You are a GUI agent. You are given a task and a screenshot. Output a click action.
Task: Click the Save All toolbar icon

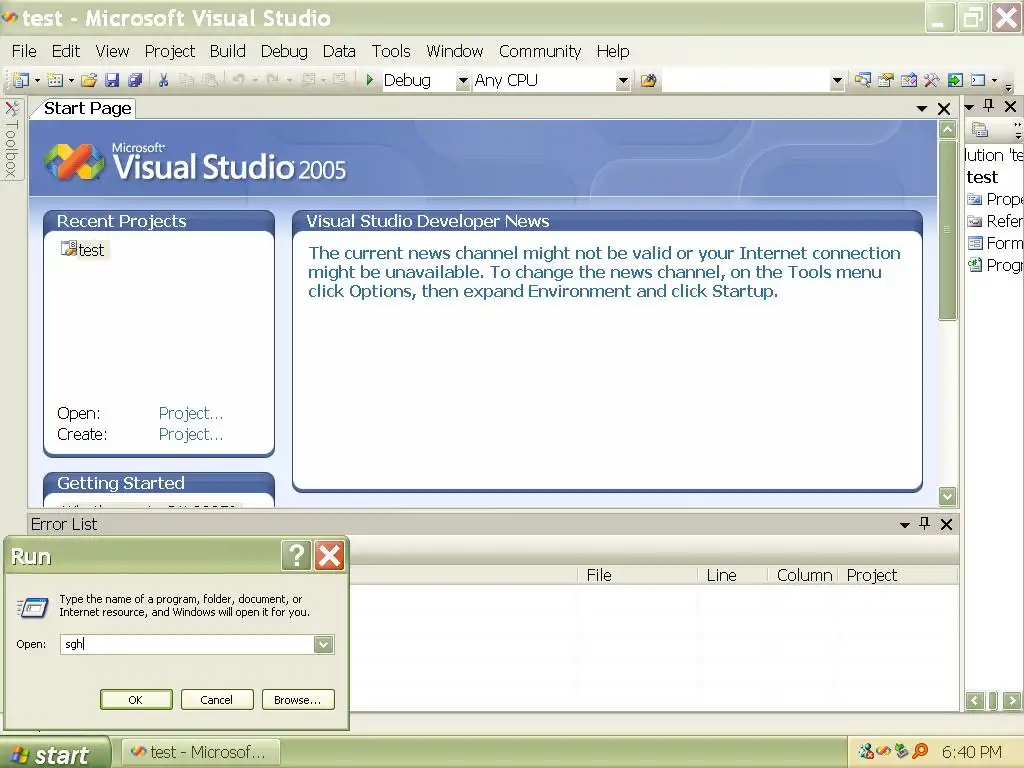tap(135, 80)
